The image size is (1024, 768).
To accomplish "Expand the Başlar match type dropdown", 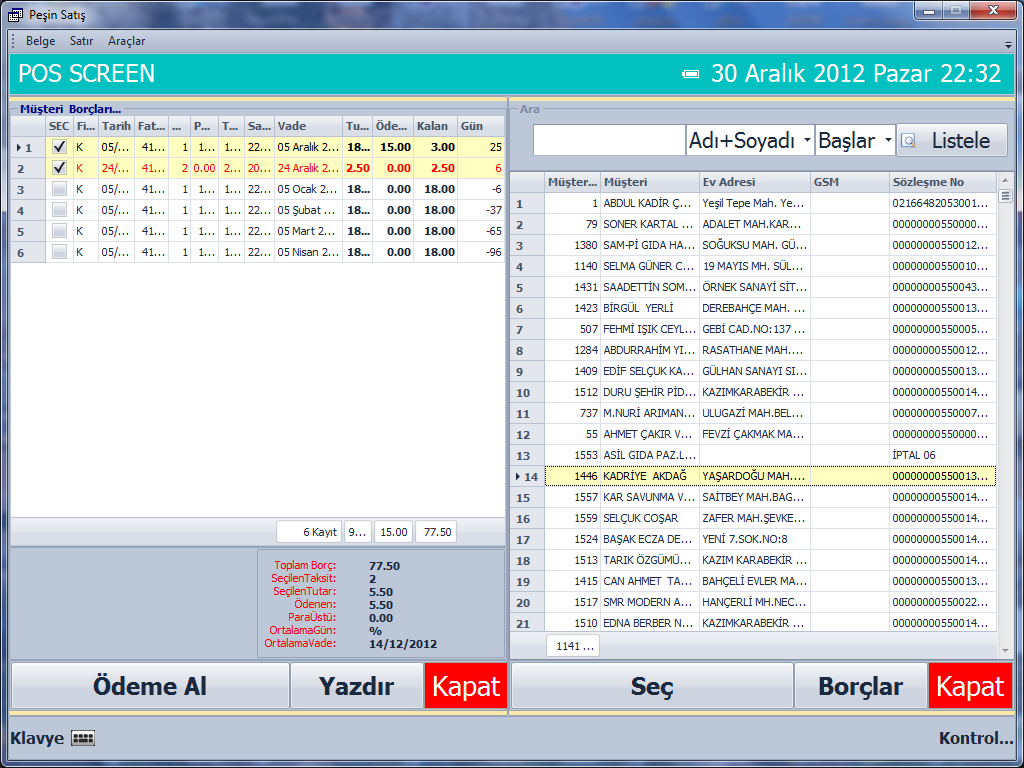I will (887, 141).
